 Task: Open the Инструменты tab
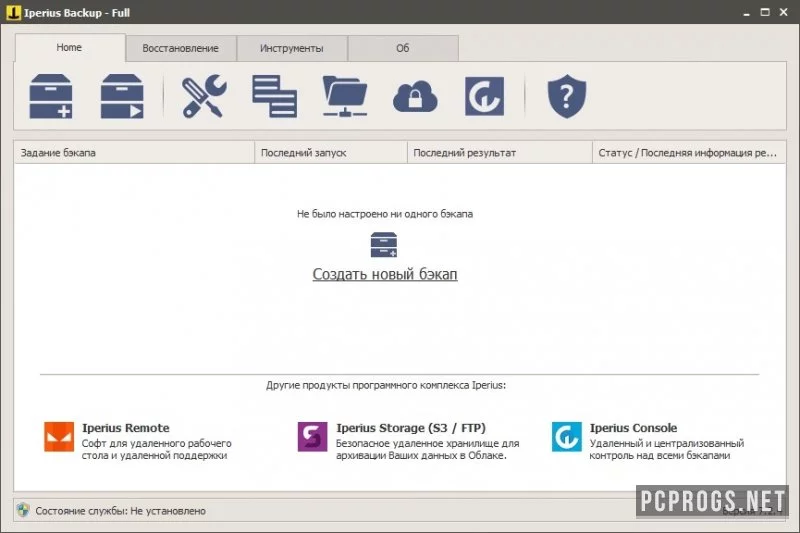coord(292,48)
